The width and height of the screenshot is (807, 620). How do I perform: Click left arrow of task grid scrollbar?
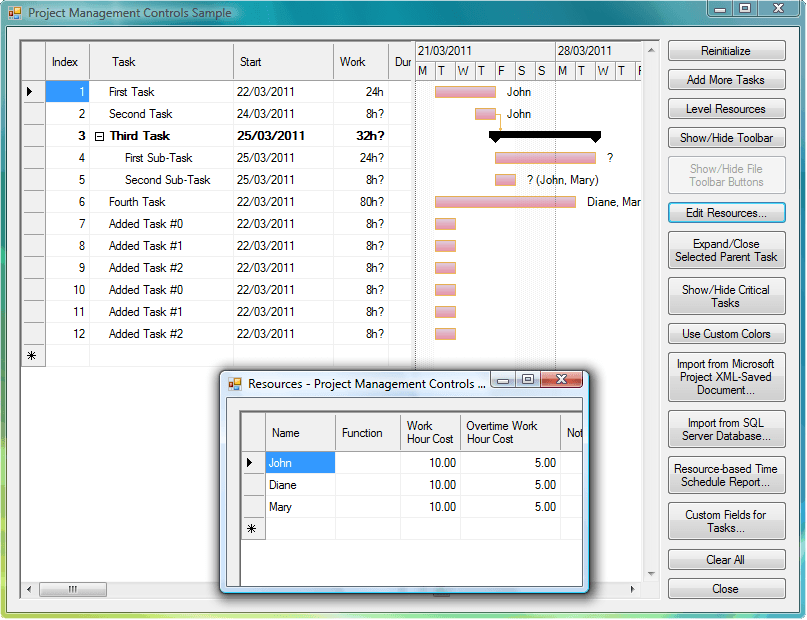pyautogui.click(x=29, y=589)
